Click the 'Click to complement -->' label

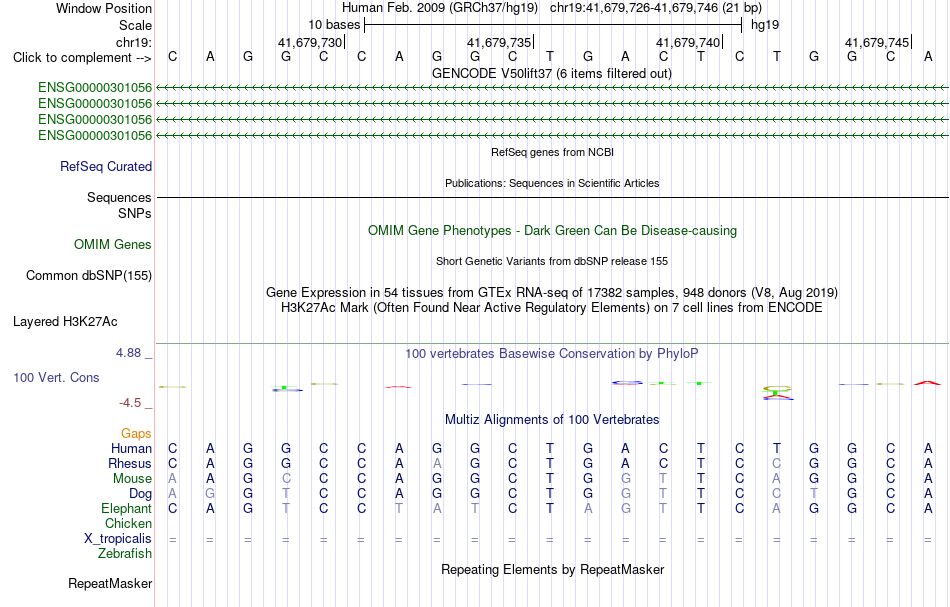[82, 58]
